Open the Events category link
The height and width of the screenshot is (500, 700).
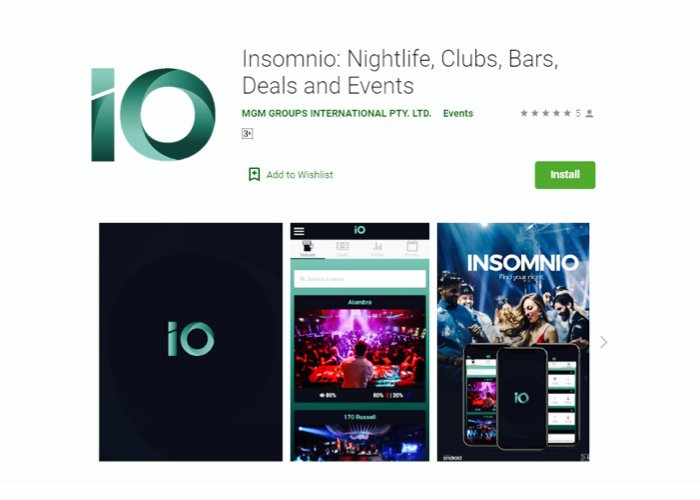click(x=458, y=113)
